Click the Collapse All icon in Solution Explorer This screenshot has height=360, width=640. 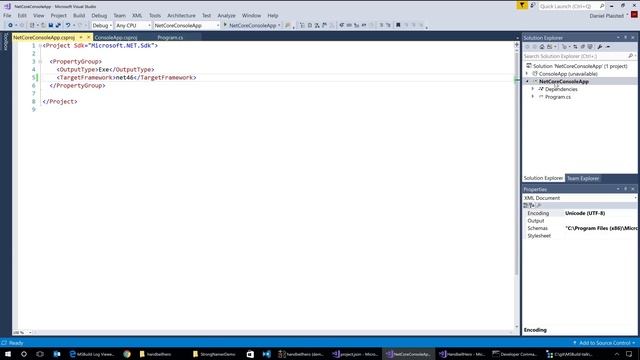(582, 47)
